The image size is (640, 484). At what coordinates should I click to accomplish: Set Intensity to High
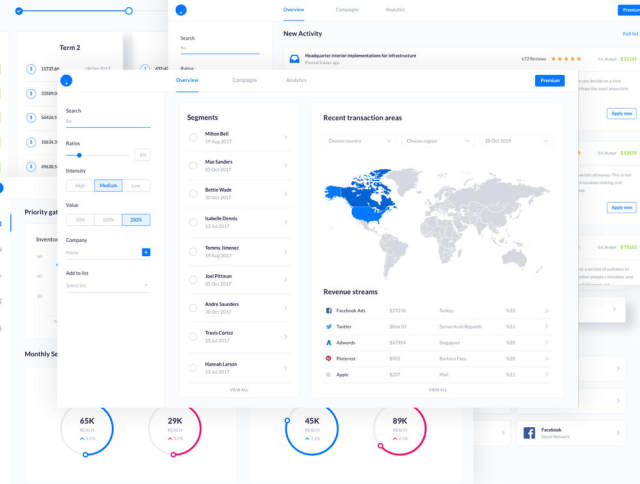[80, 186]
